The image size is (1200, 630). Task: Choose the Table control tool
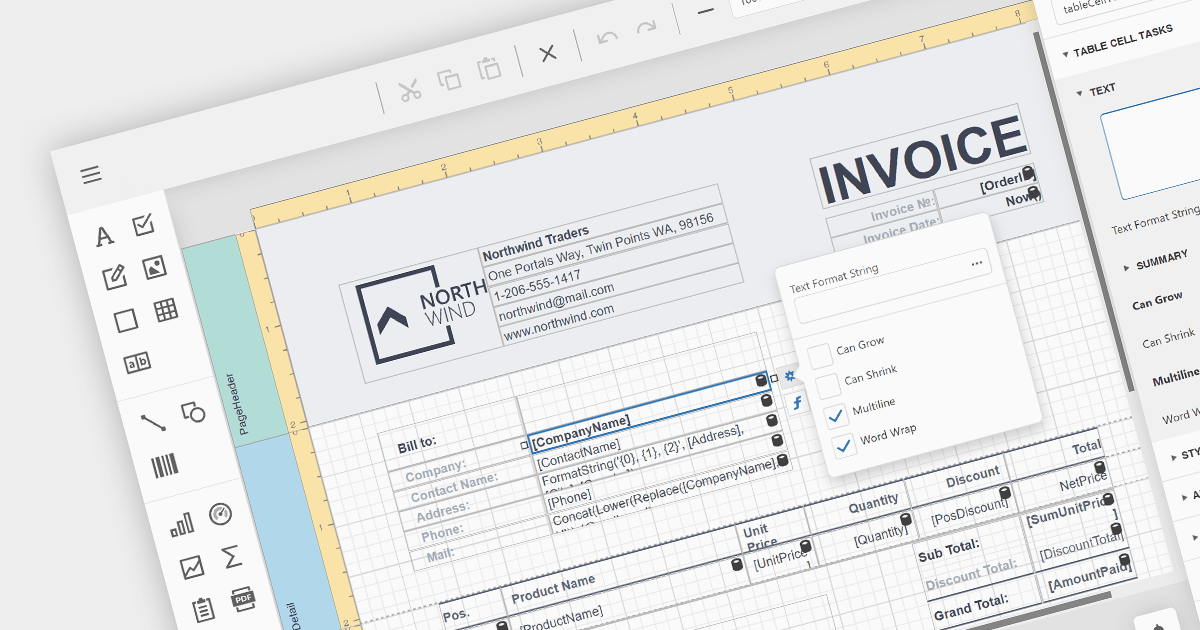(166, 311)
